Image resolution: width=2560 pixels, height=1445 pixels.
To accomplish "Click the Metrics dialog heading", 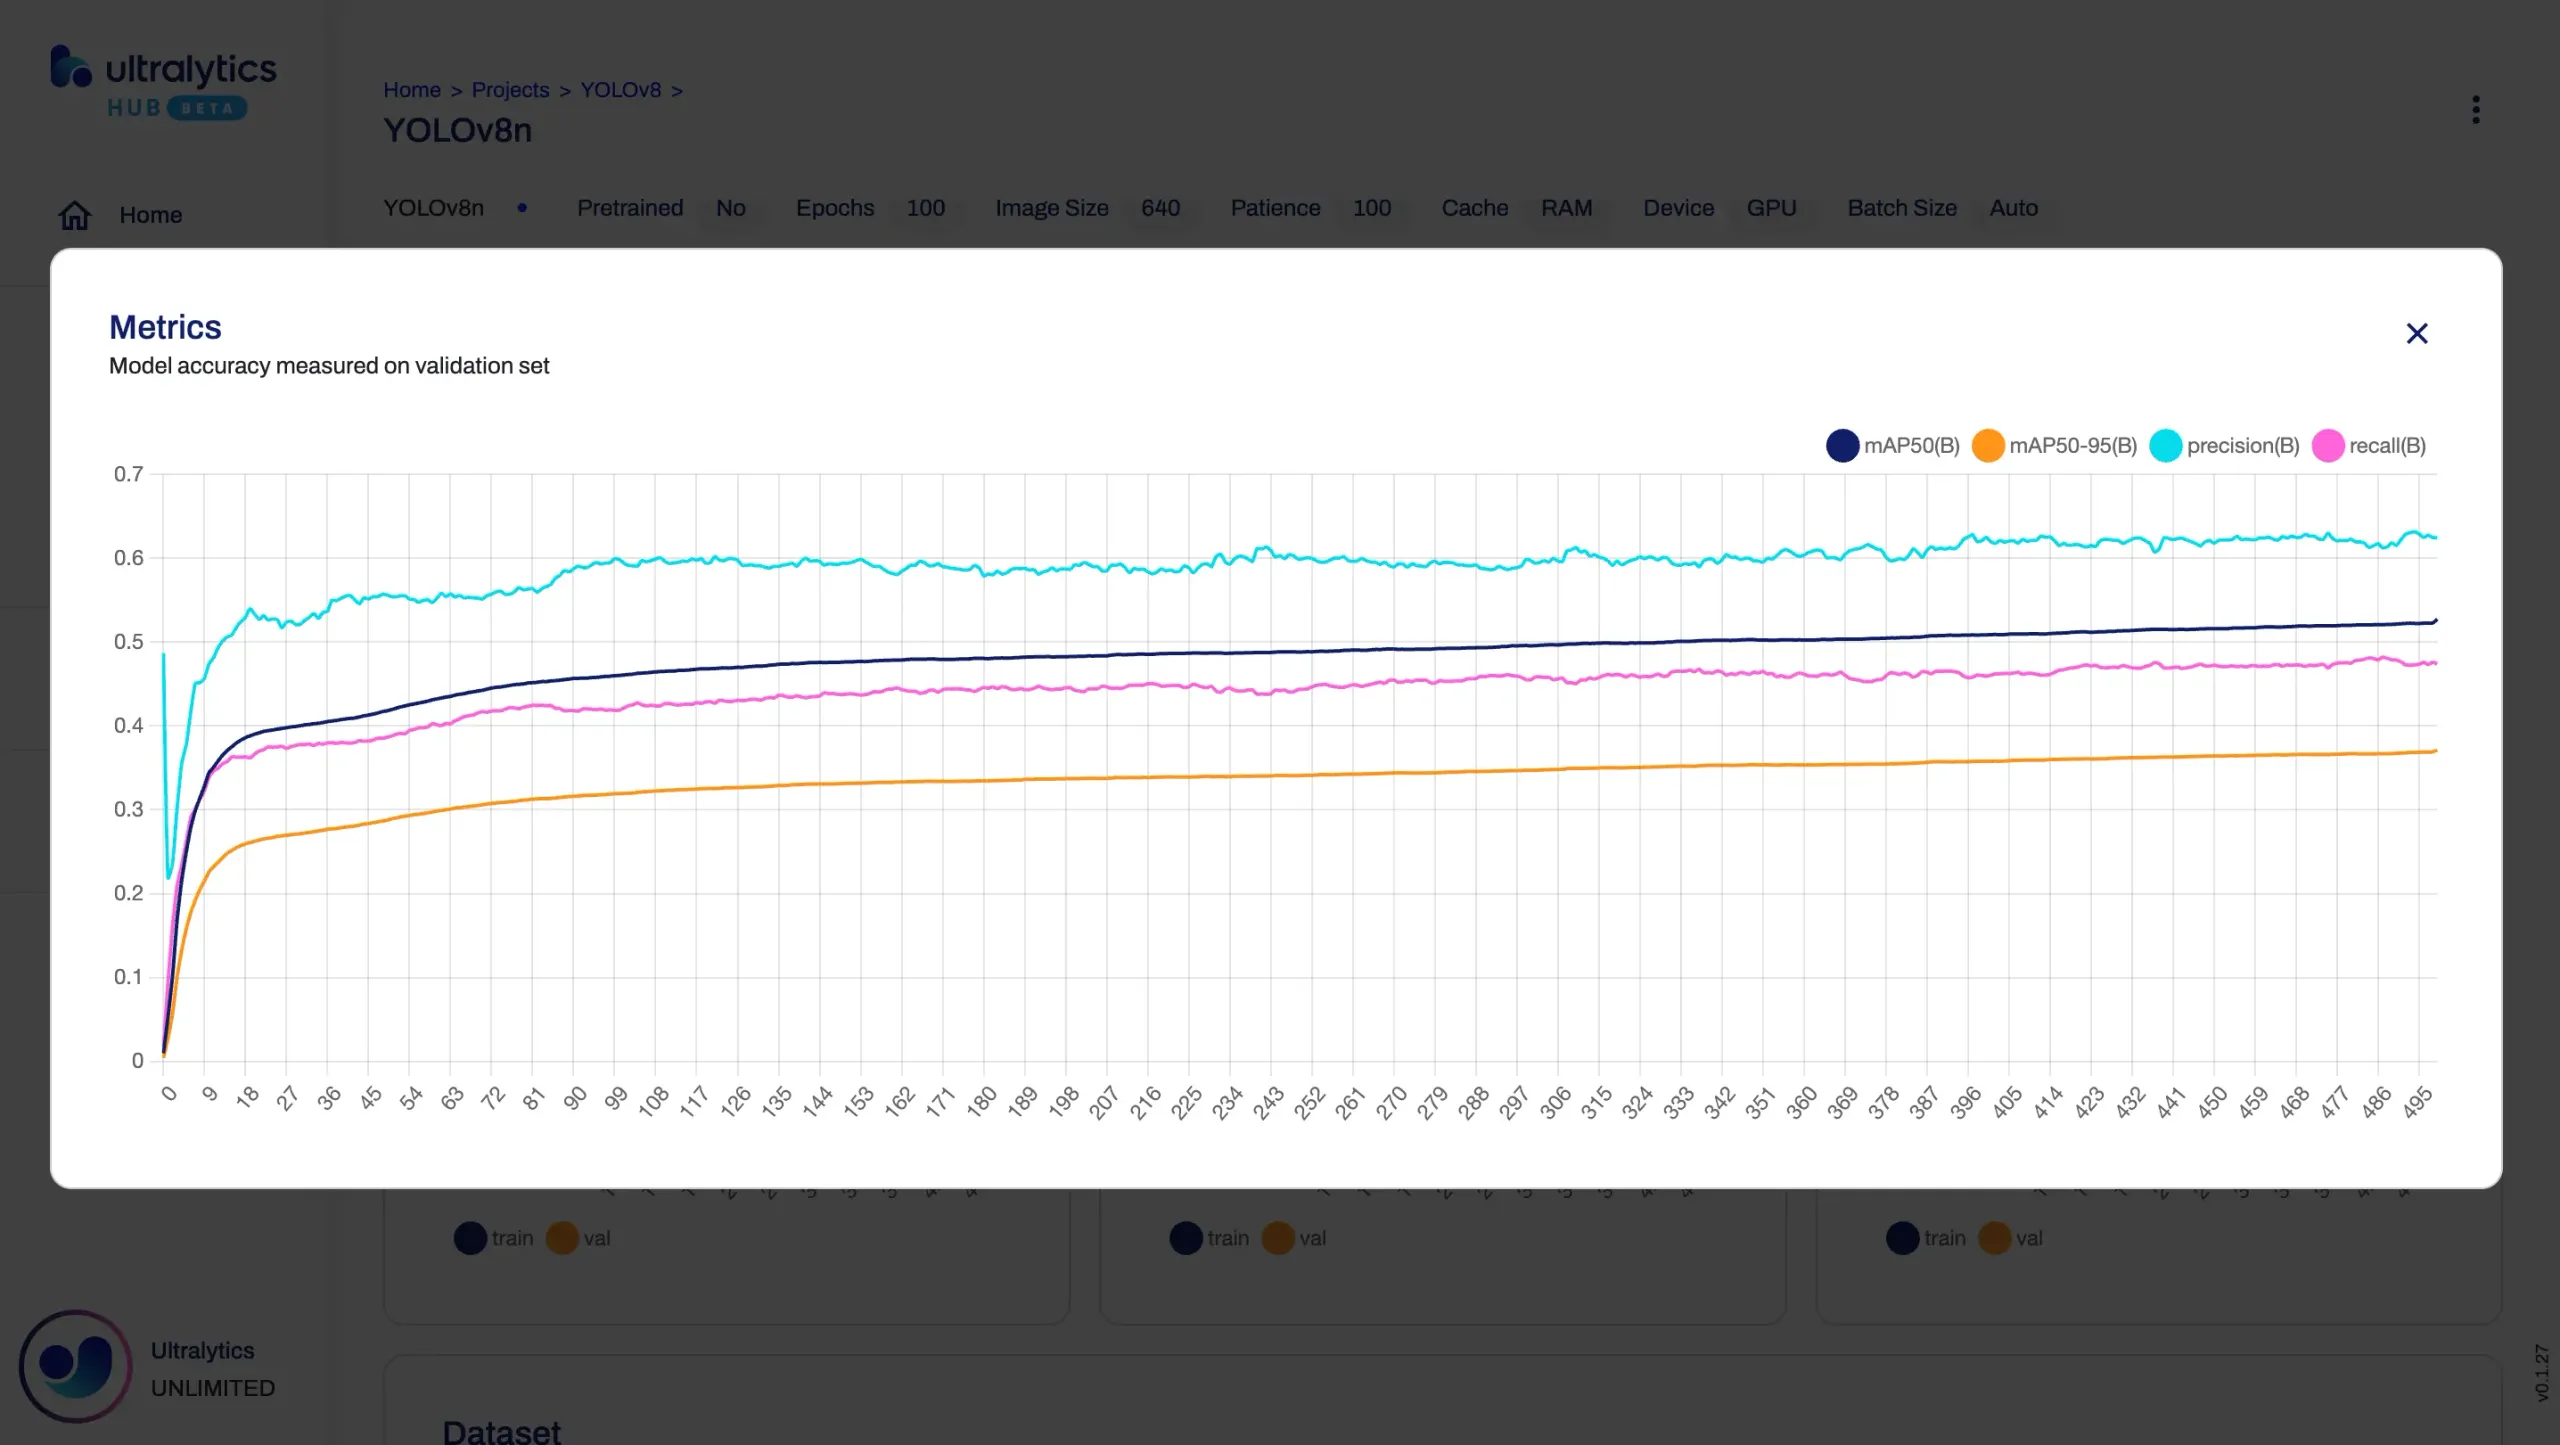I will [165, 327].
